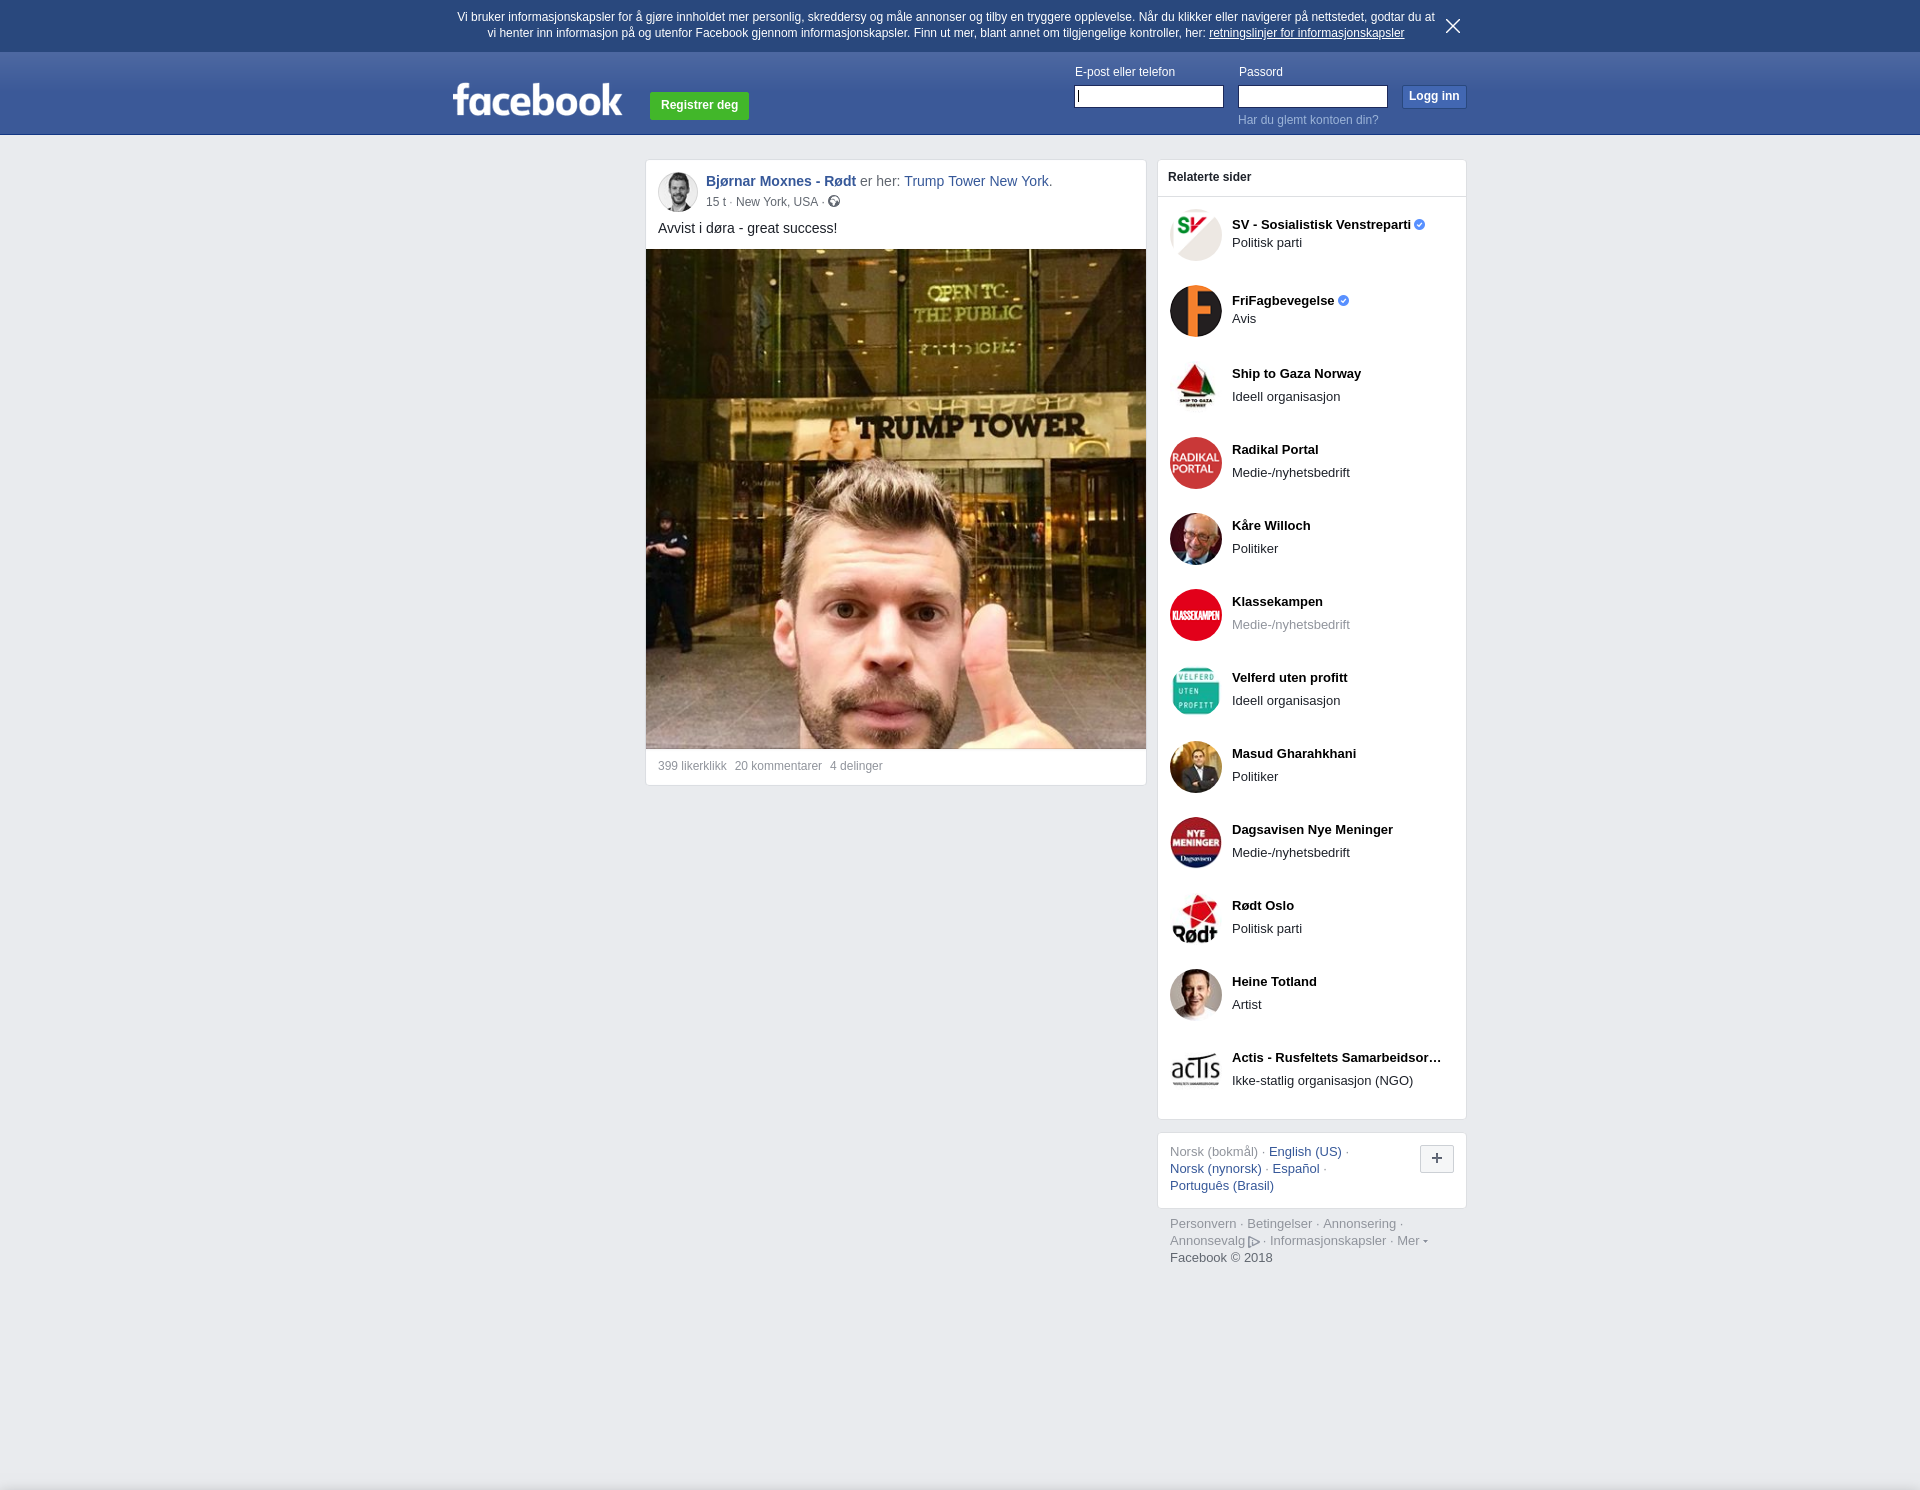
Task: Open Ship to Gaza Norway logo
Action: tap(1196, 387)
